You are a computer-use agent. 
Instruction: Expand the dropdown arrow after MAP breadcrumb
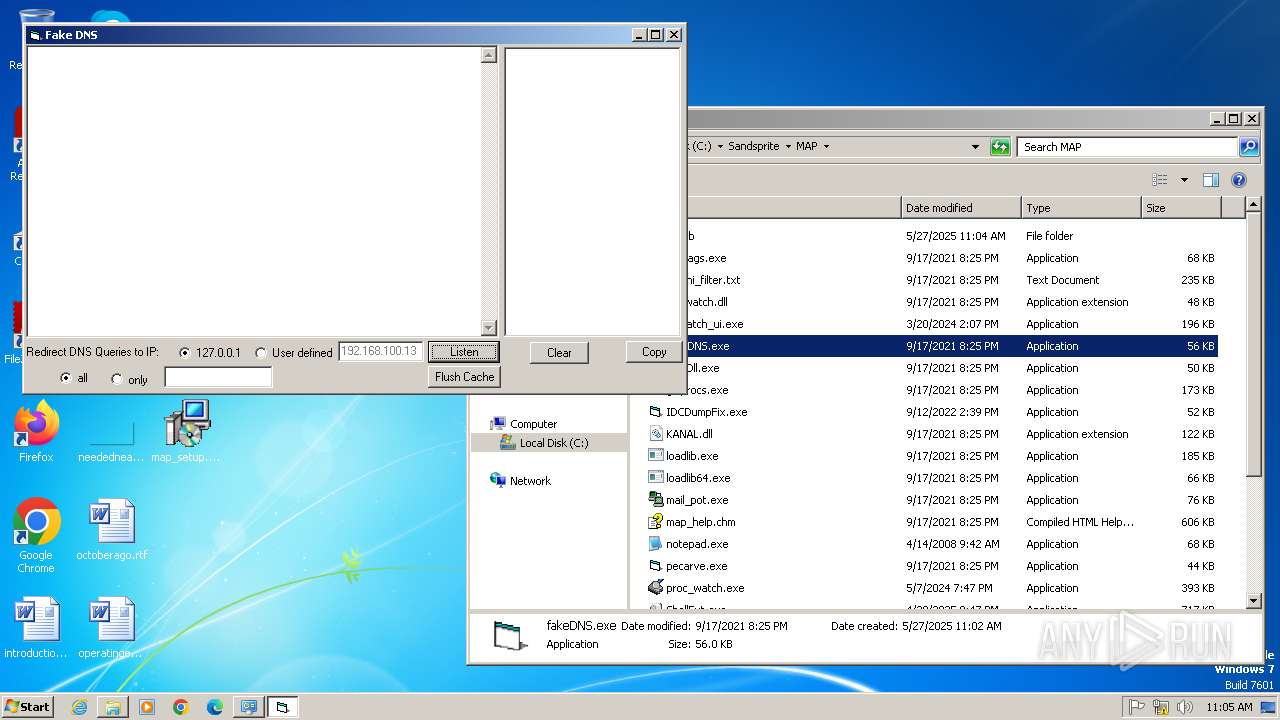click(828, 146)
